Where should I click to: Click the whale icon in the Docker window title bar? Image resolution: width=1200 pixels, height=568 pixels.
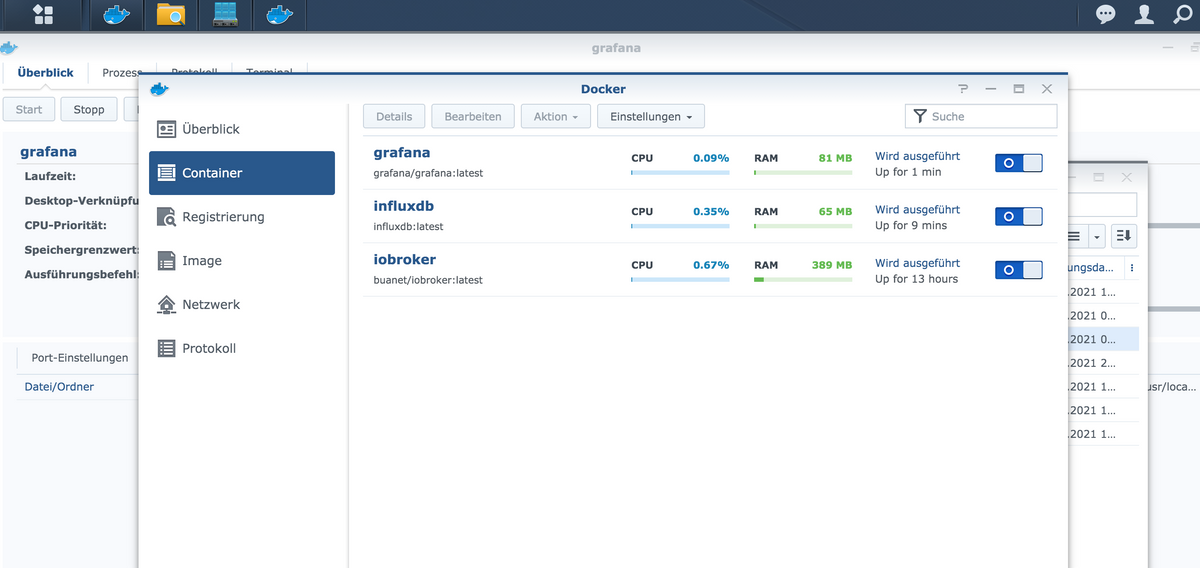point(158,89)
